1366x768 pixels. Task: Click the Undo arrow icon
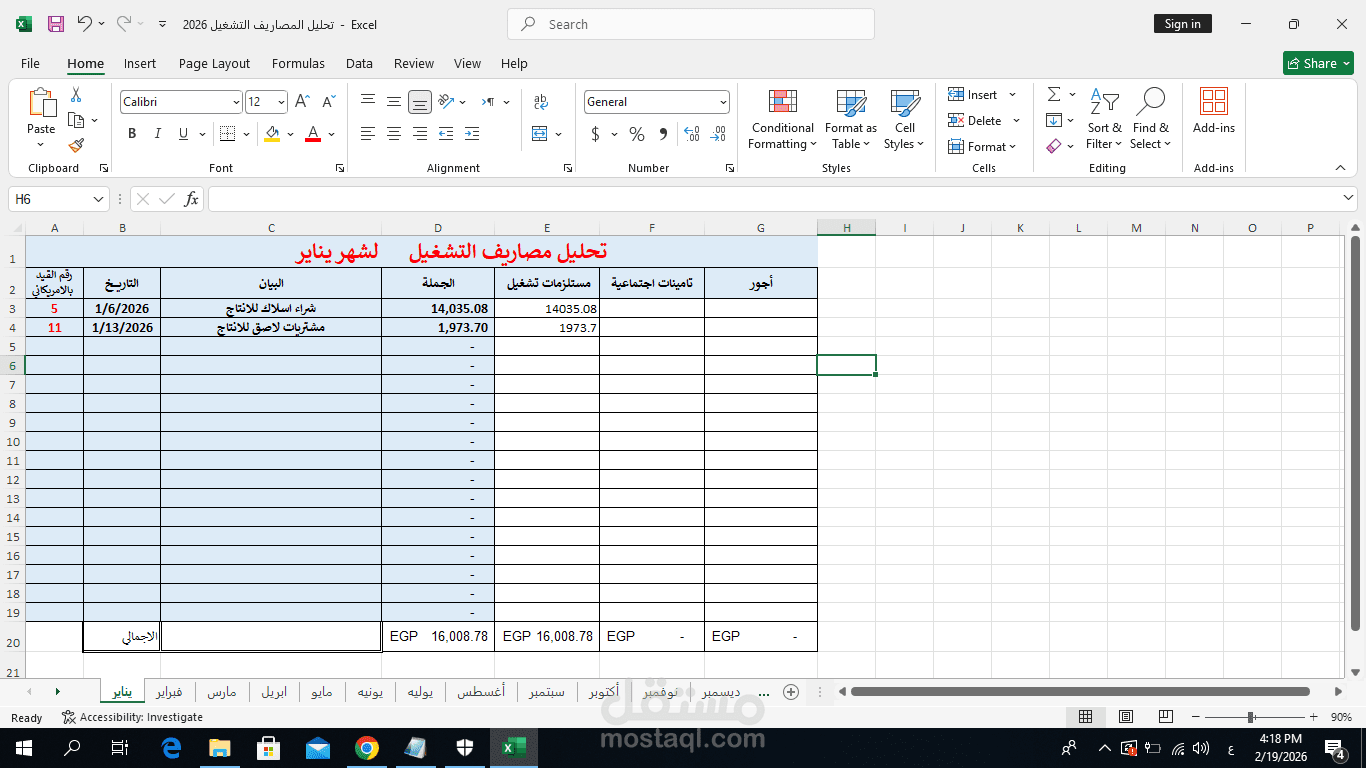point(85,24)
